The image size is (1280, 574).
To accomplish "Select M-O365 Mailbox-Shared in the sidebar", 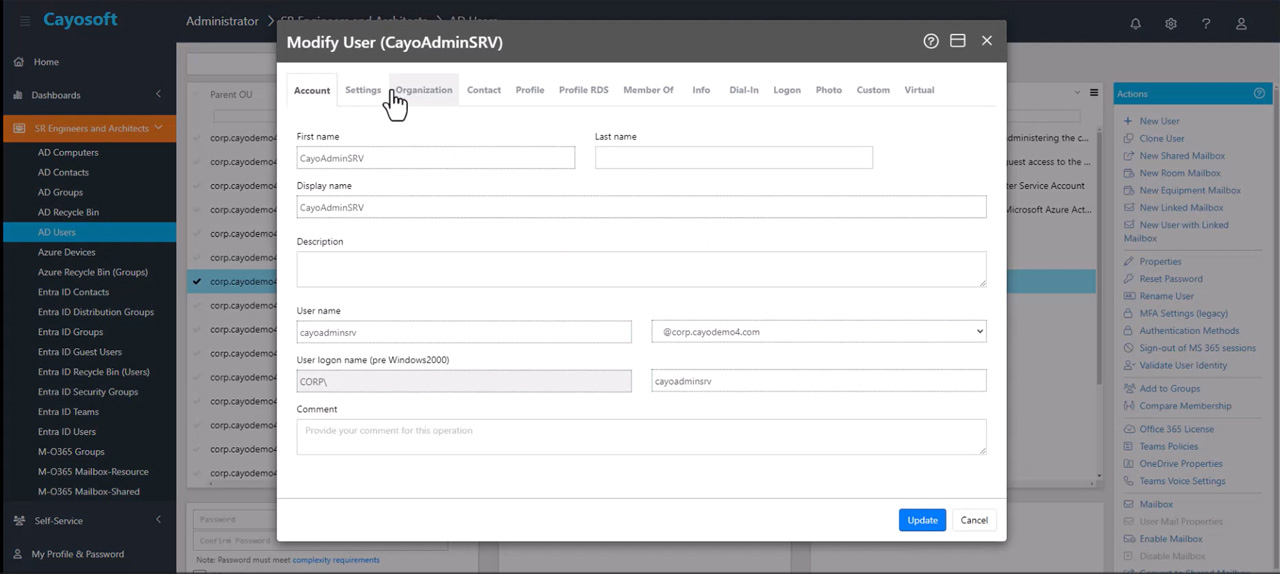I will [x=89, y=491].
